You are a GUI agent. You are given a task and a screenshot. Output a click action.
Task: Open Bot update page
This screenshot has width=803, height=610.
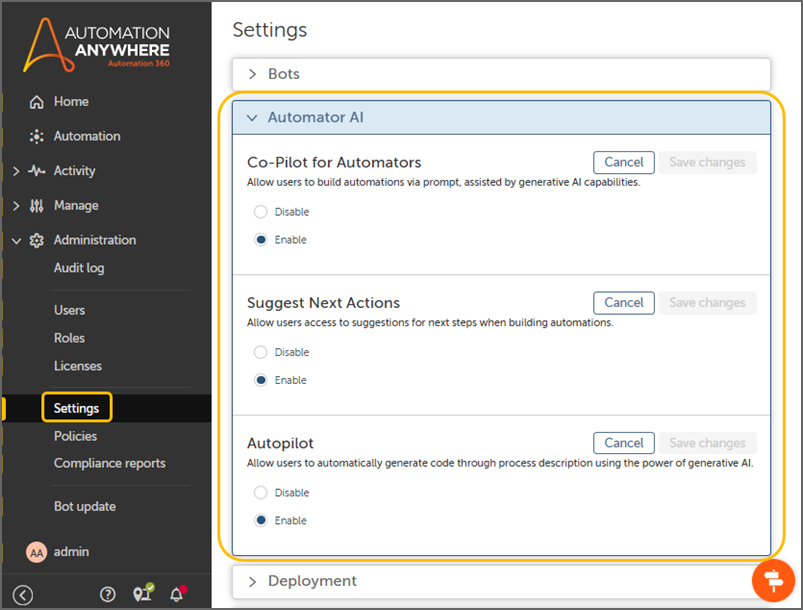click(85, 507)
